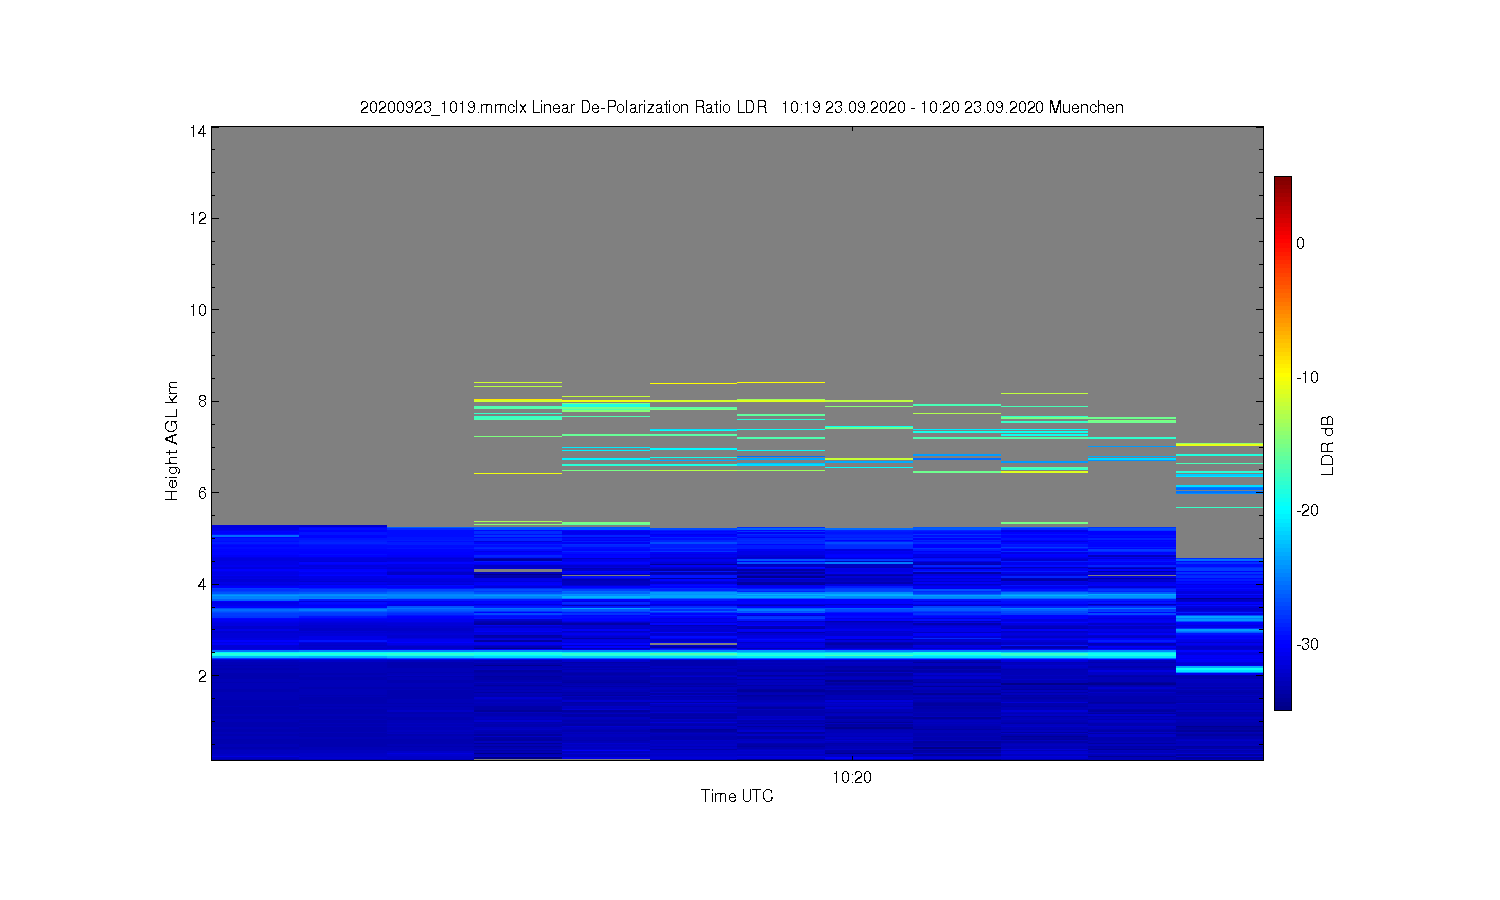Screen dimensions: 1500x900
Task: Click the cyan region of colorbar near -20
Action: click(x=1282, y=510)
